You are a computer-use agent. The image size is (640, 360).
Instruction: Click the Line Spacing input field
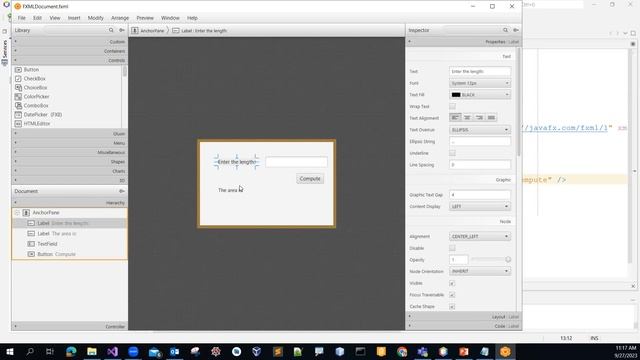click(x=480, y=165)
